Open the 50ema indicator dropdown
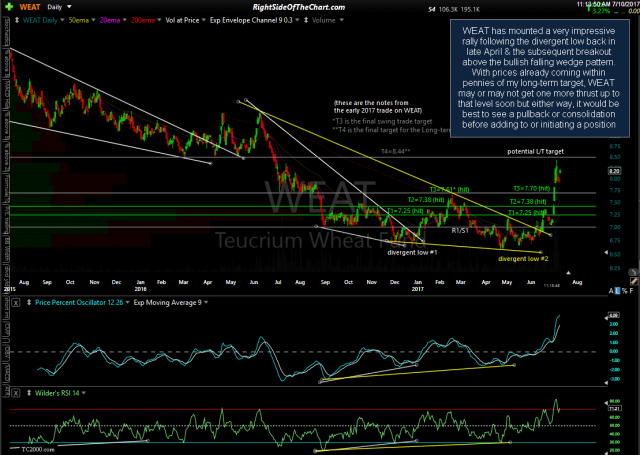 pyautogui.click(x=93, y=20)
